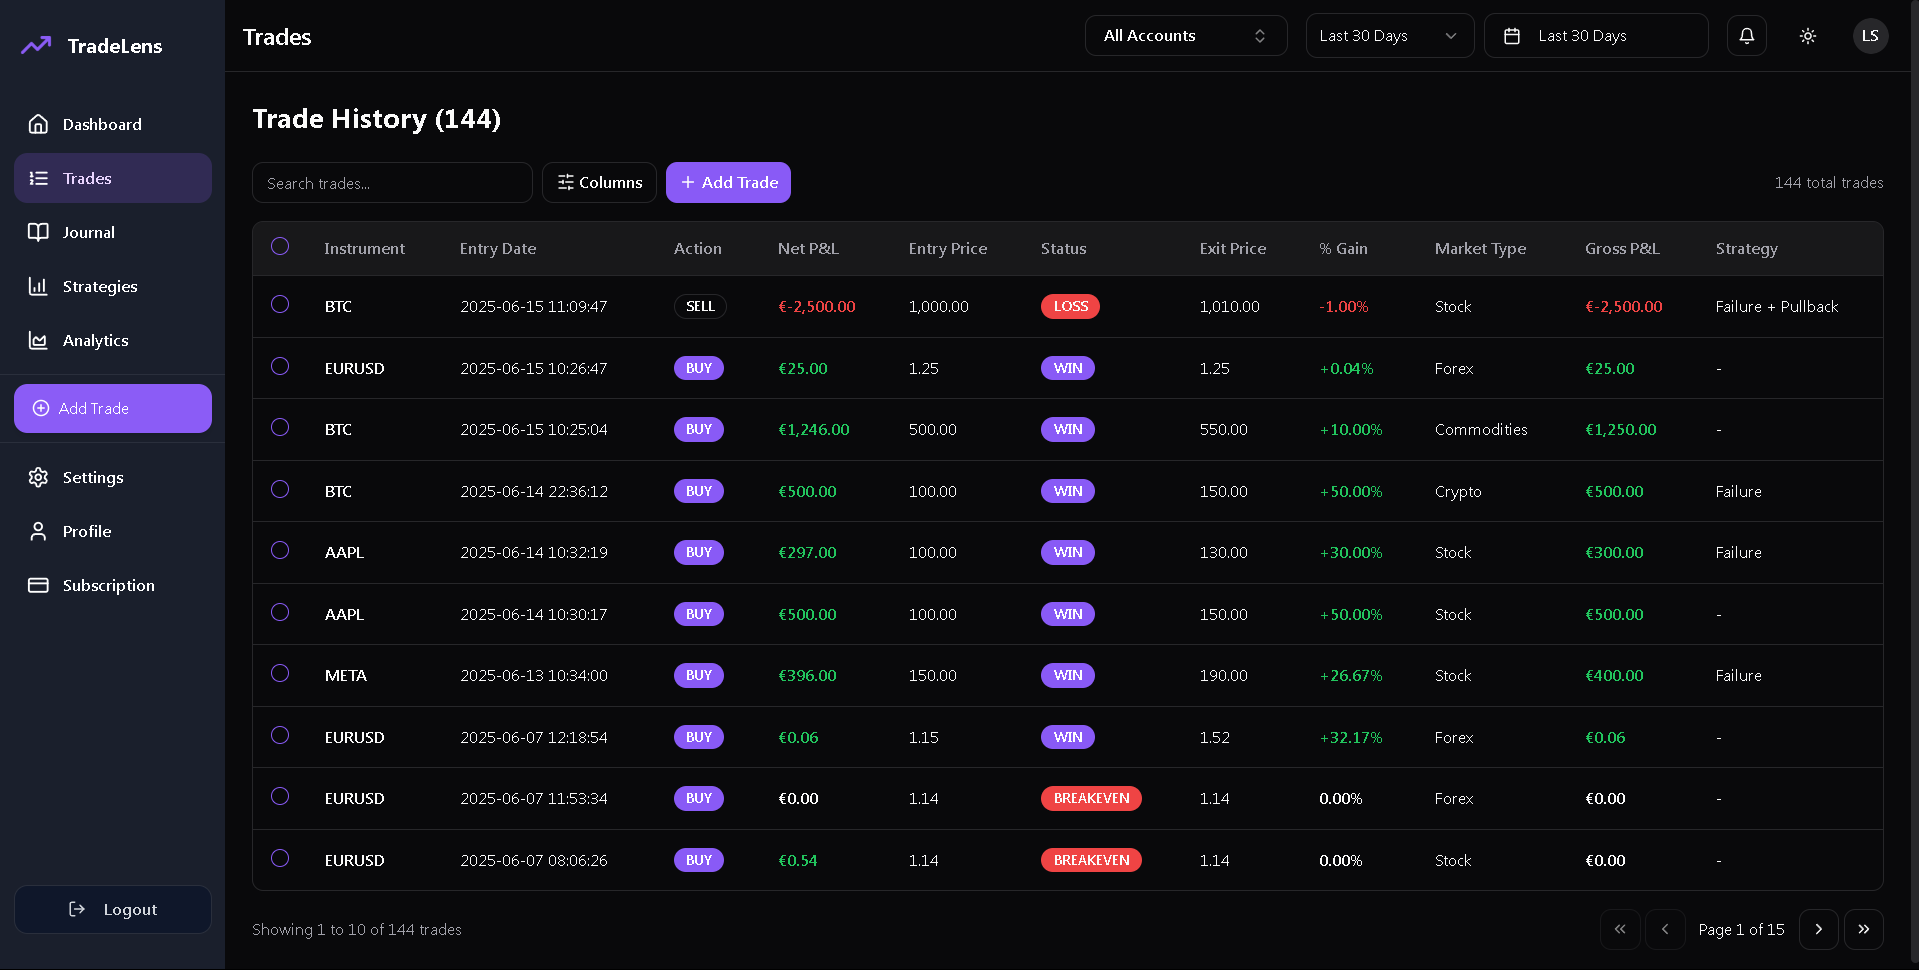Click the Crypto market type cell
The width and height of the screenshot is (1919, 970).
1458,491
